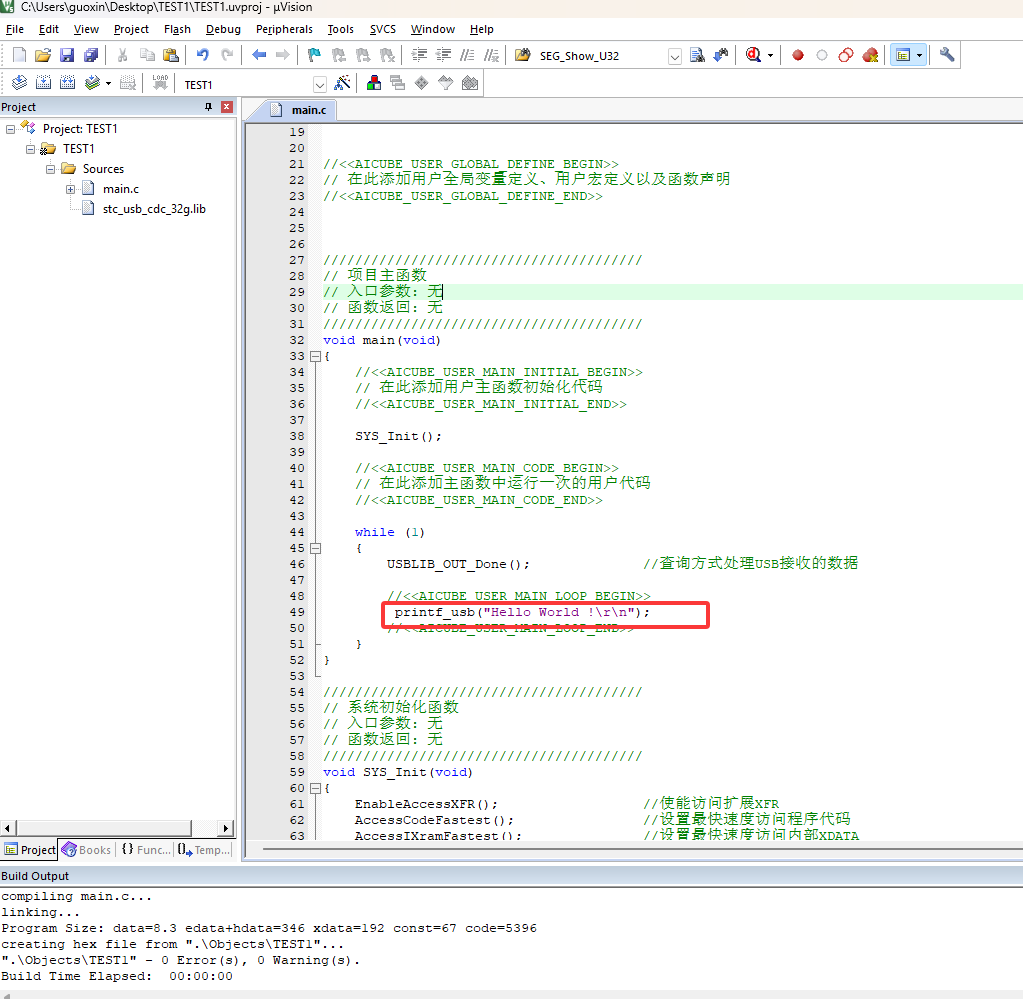Kill all breakpoints with the red X icon
This screenshot has width=1023, height=999.
click(870, 55)
